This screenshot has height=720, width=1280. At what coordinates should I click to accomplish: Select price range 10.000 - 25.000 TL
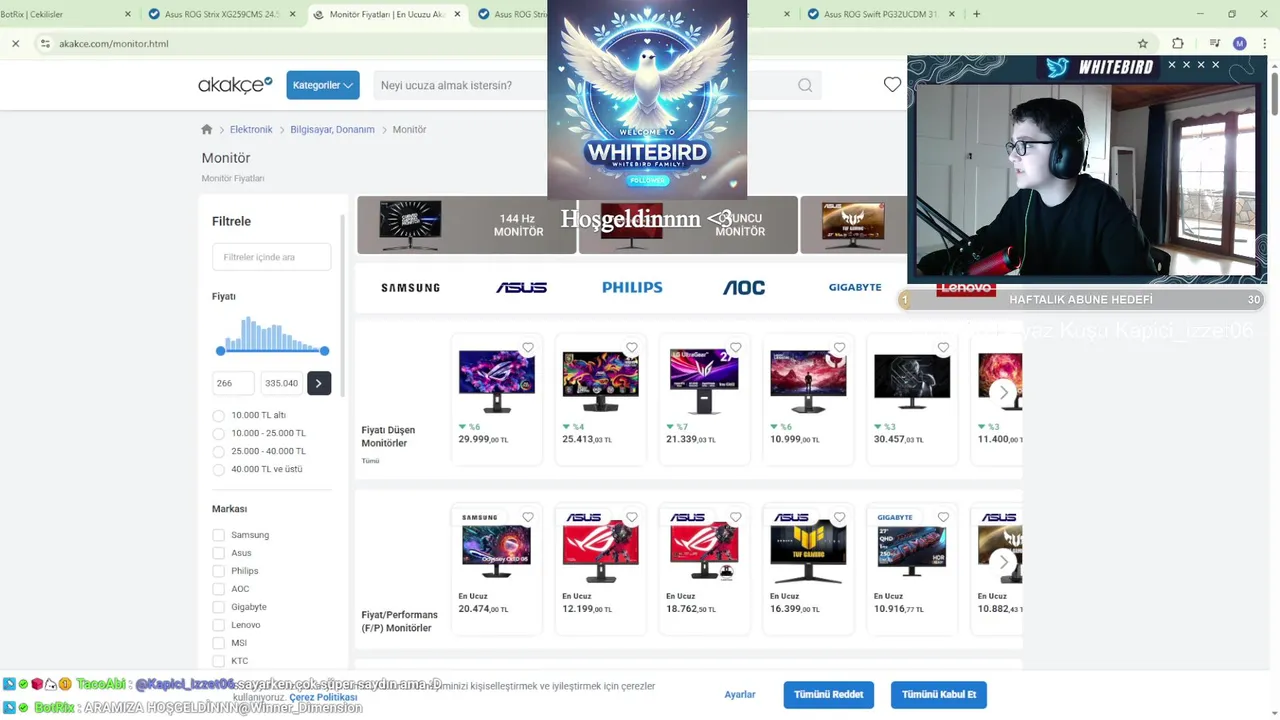point(218,433)
